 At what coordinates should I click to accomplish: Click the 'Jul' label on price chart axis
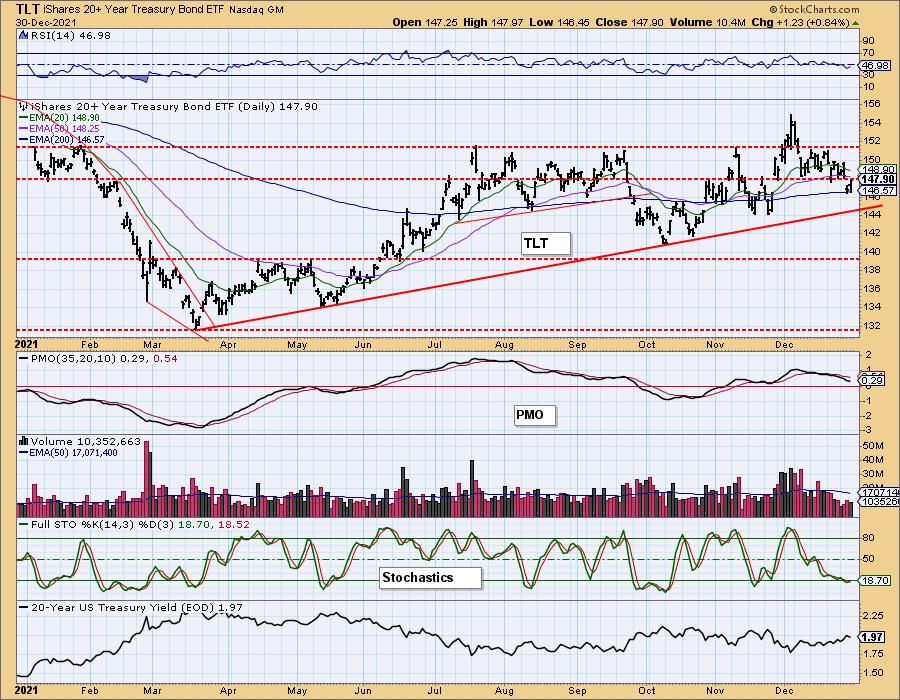[x=435, y=345]
